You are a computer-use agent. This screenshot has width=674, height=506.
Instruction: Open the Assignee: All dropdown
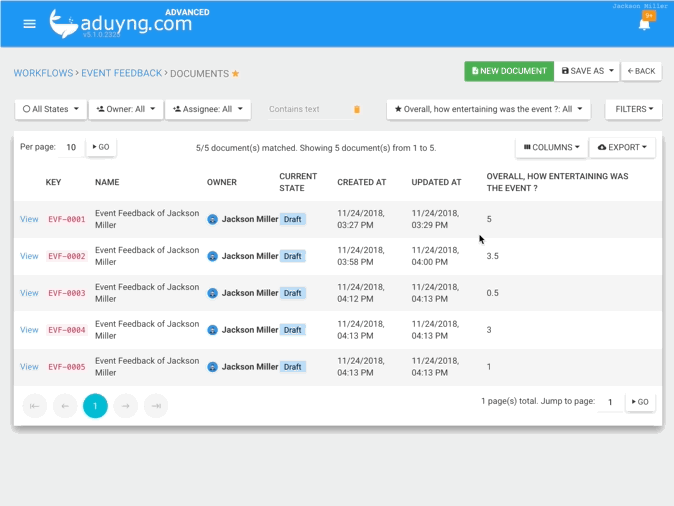[x=208, y=109]
